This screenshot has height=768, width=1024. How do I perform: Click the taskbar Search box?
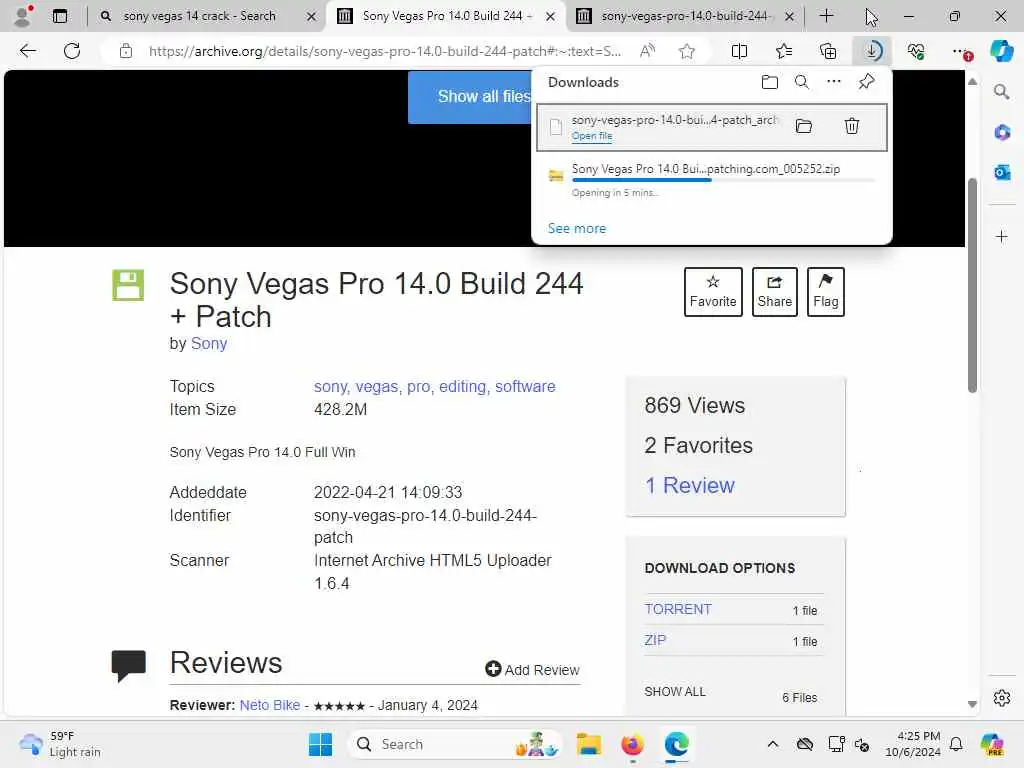[x=456, y=744]
